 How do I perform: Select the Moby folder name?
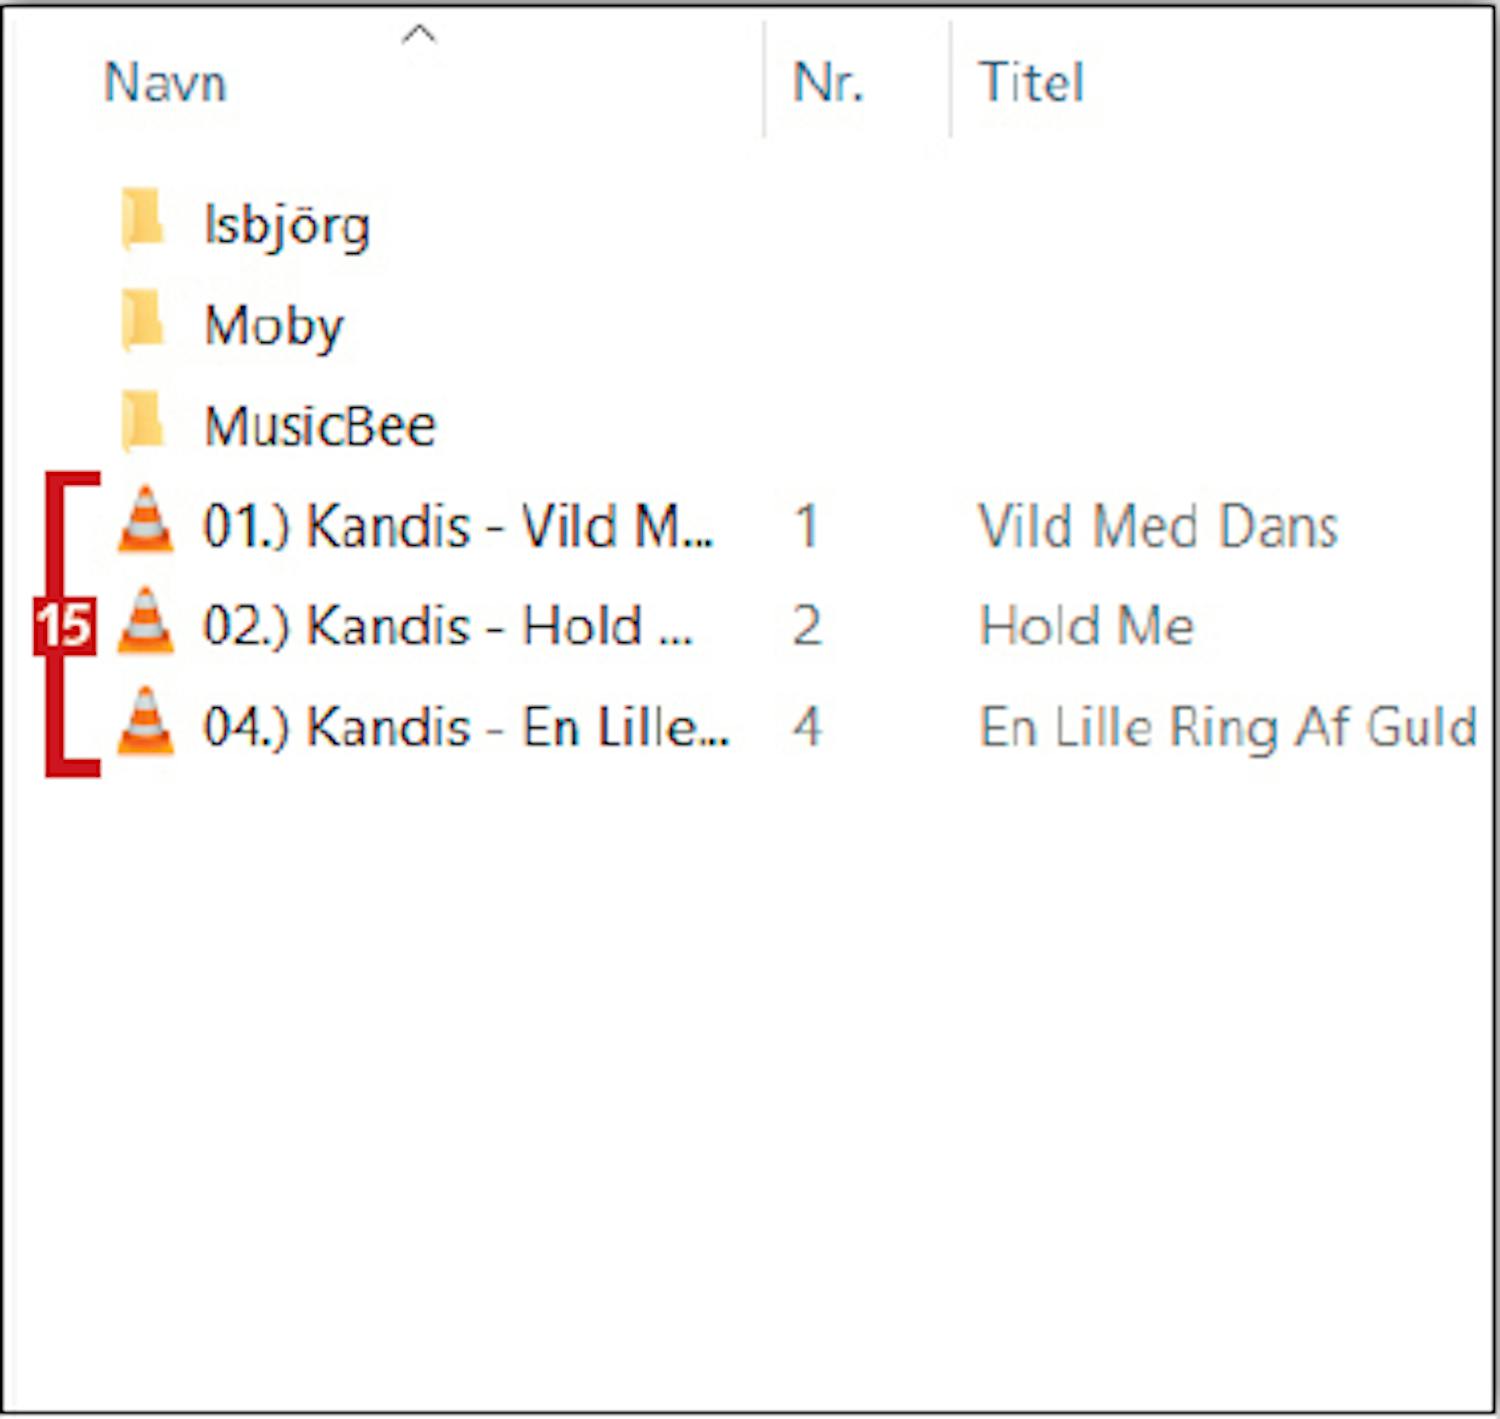(274, 325)
